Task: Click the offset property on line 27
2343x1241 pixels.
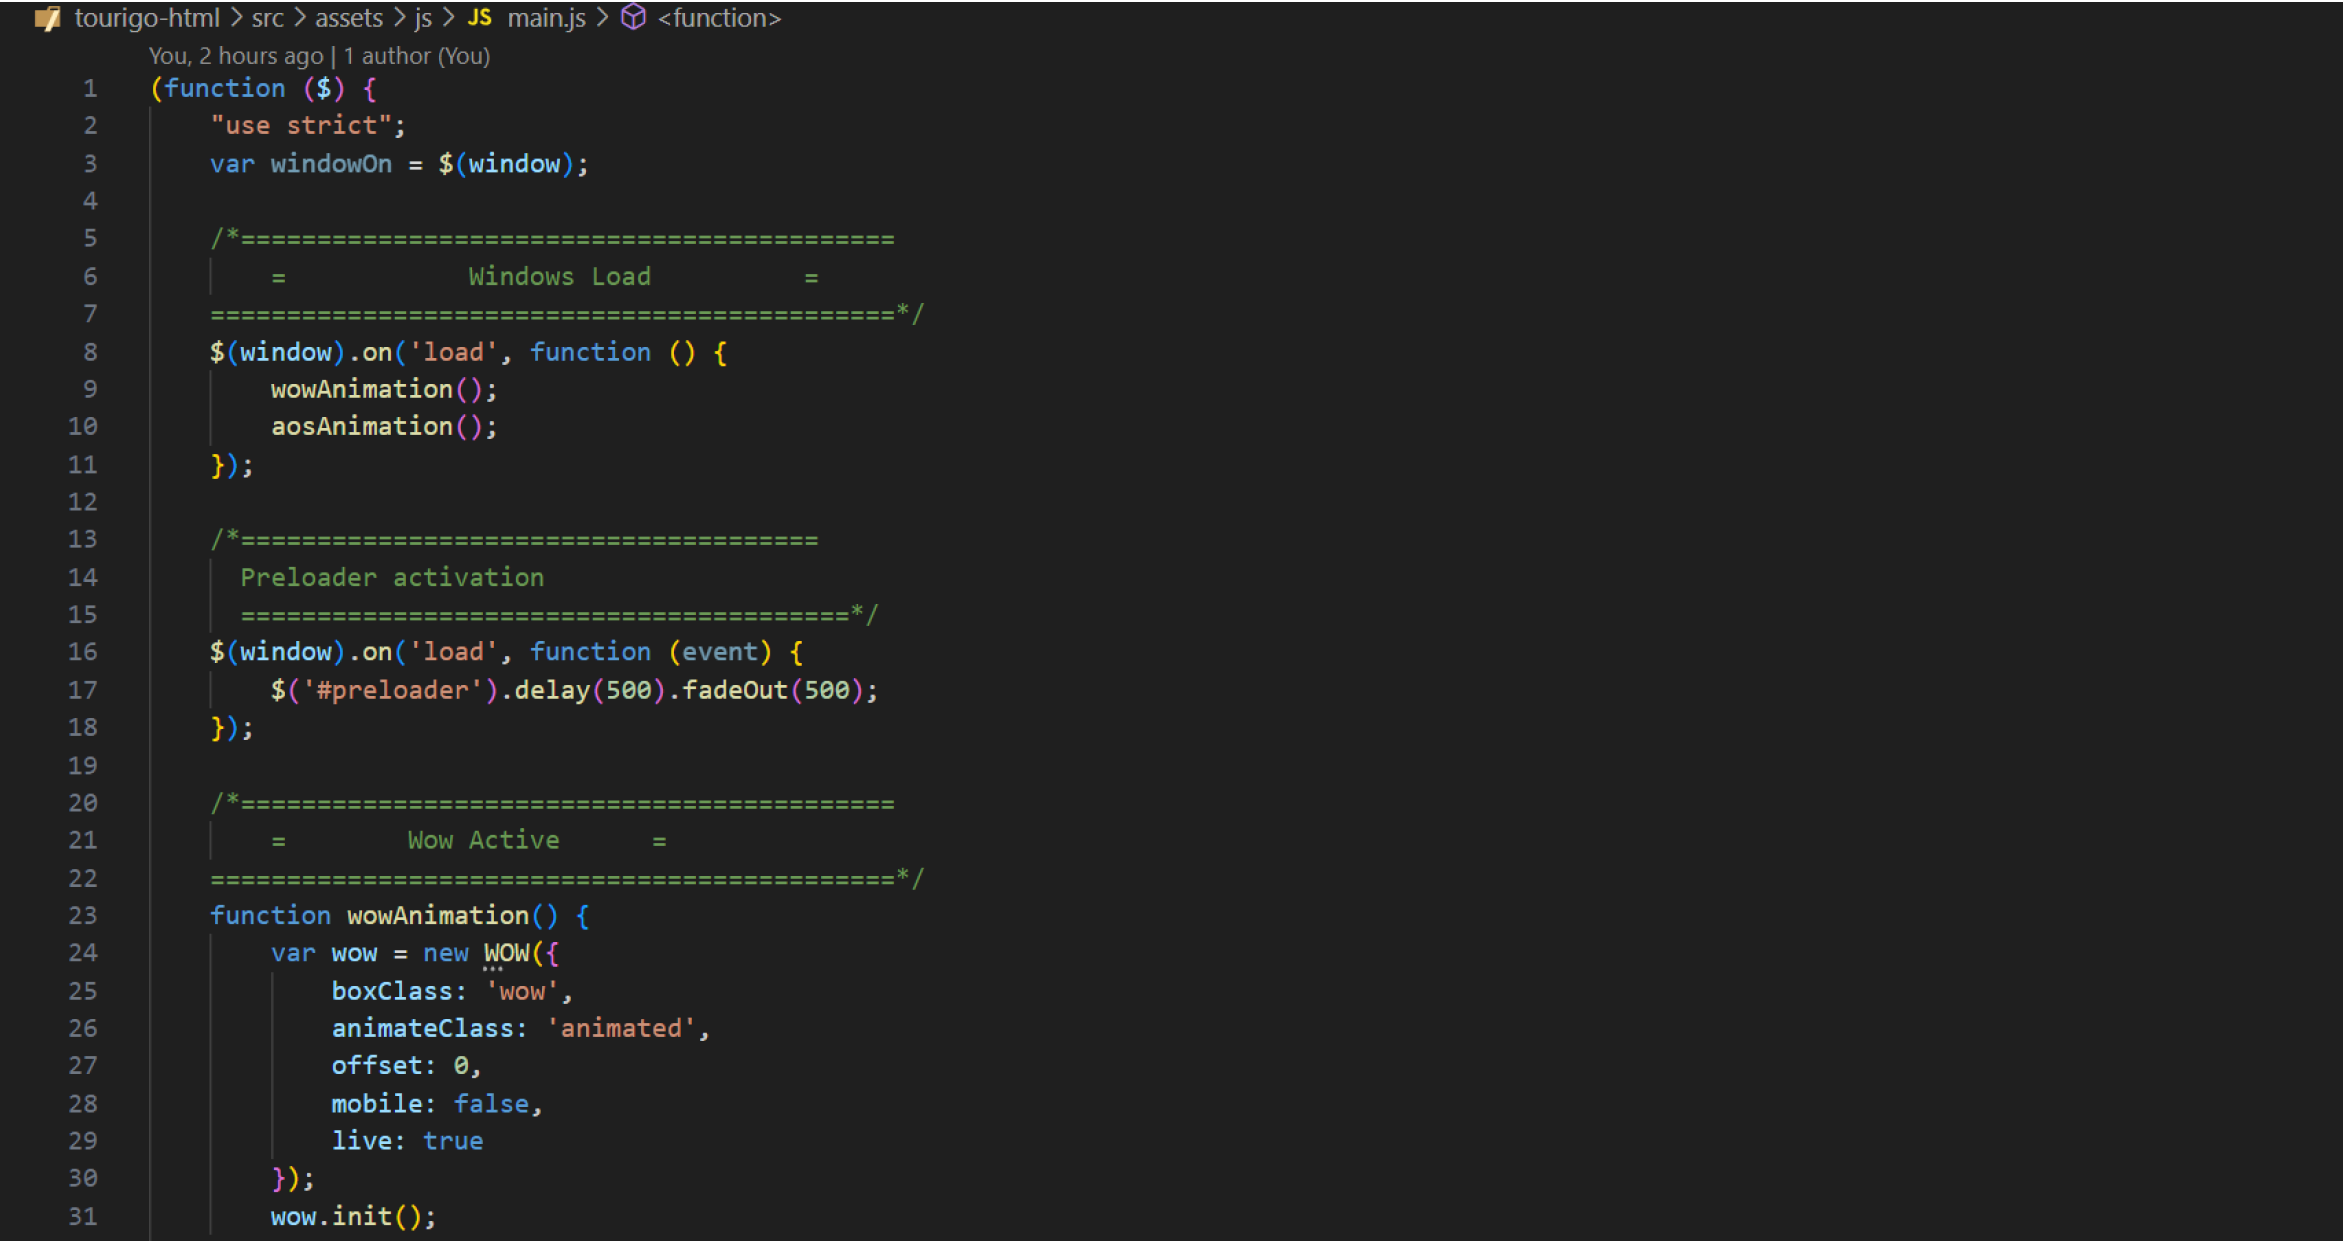Action: click(377, 1066)
